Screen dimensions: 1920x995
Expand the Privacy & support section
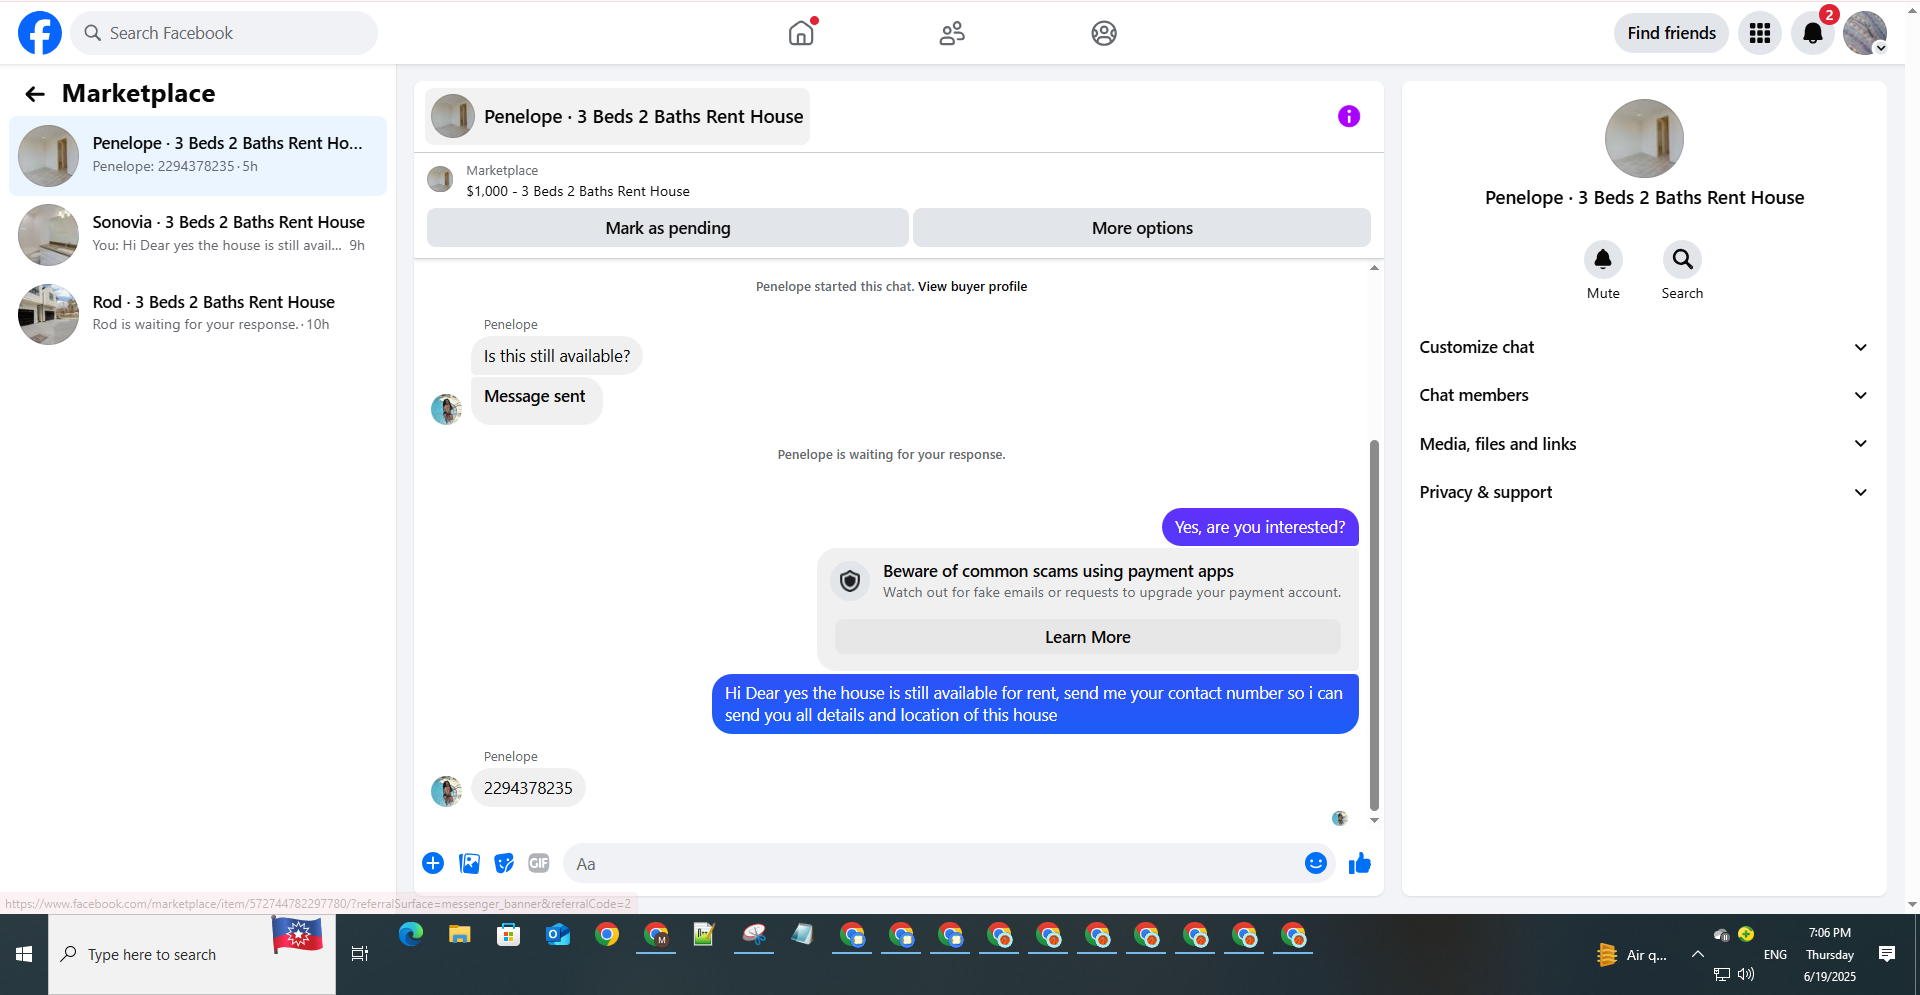1644,492
